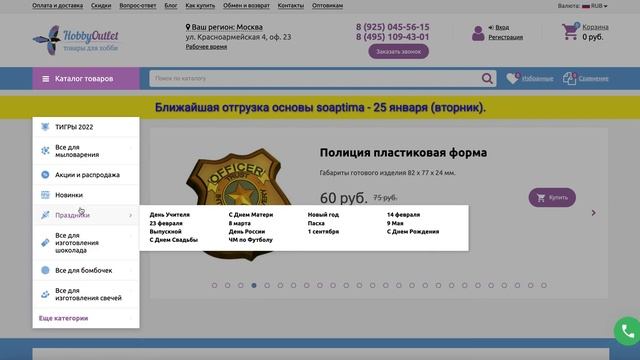The width and height of the screenshot is (640, 360).
Task: Click the Праздники category icon
Action: coord(45,215)
